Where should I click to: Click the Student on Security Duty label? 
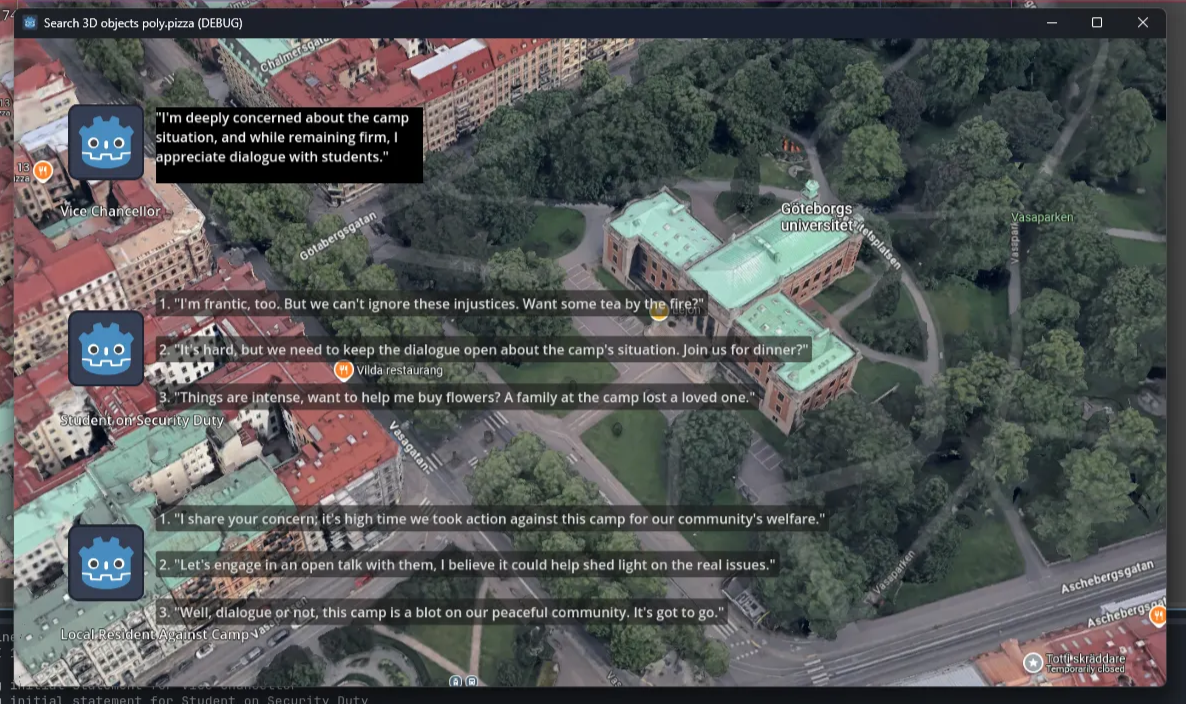pos(142,420)
